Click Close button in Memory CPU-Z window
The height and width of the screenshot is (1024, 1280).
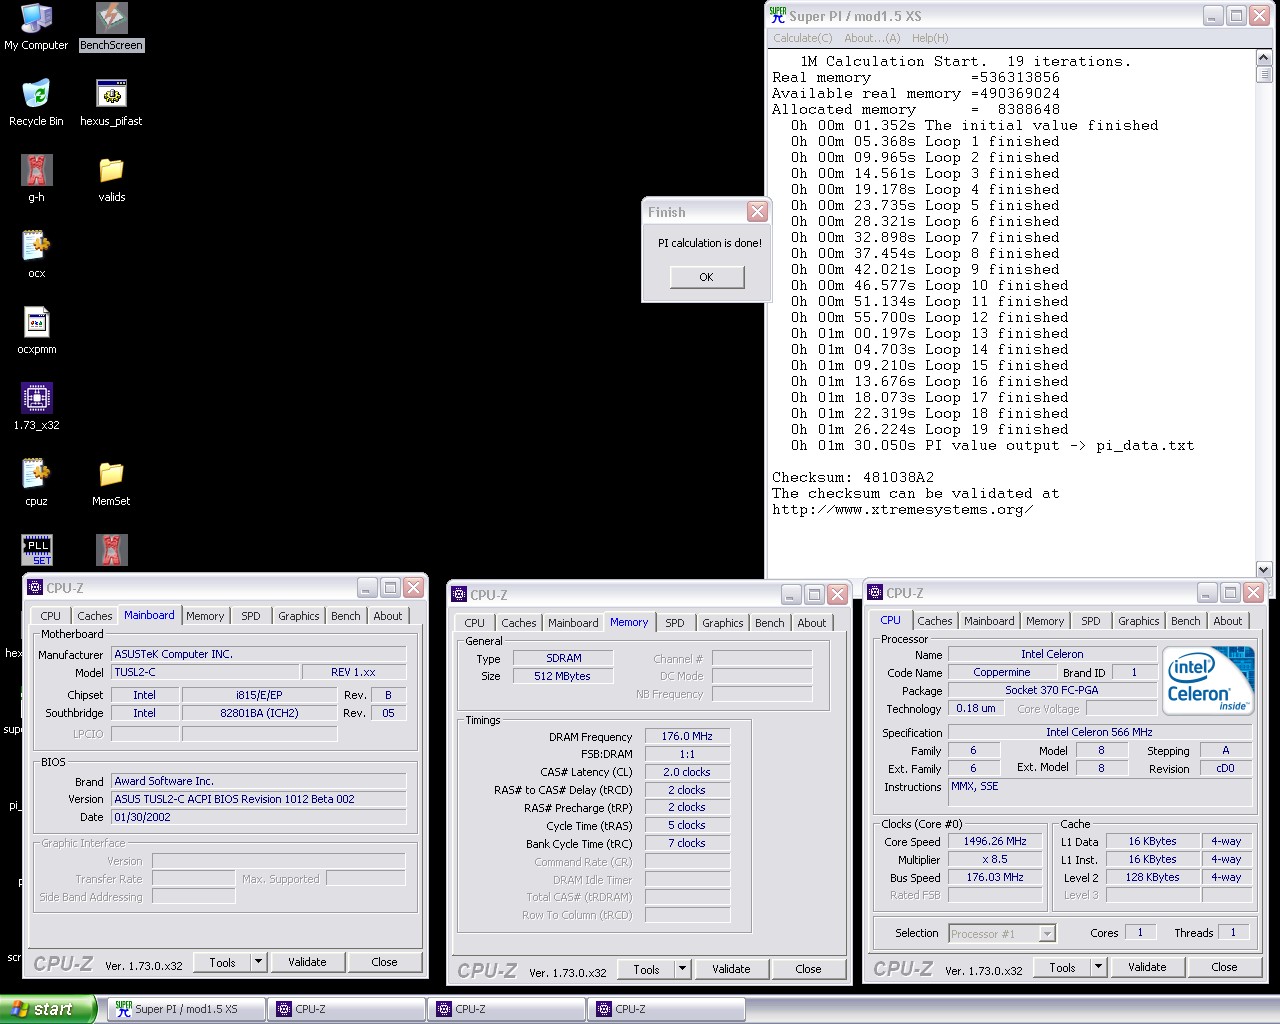[808, 969]
